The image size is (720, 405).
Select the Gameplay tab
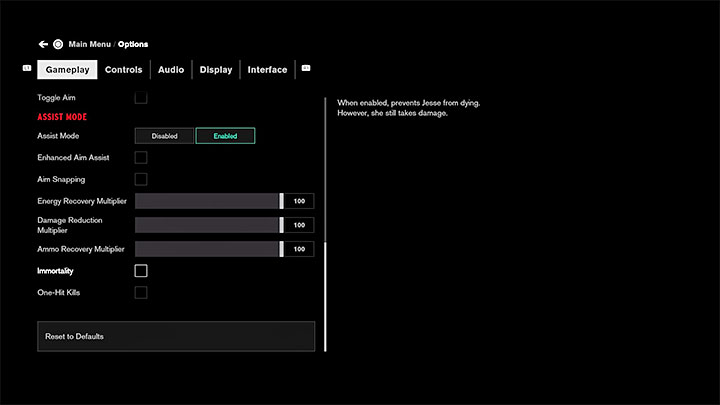pos(67,70)
